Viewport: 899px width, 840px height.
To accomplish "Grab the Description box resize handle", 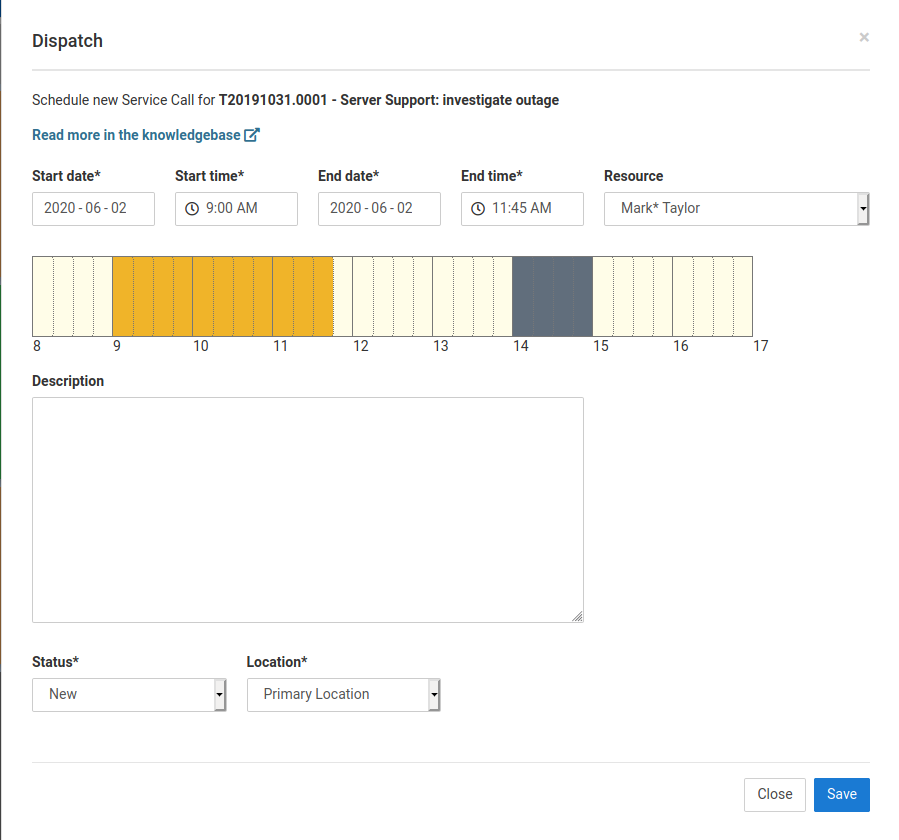I will click(577, 616).
